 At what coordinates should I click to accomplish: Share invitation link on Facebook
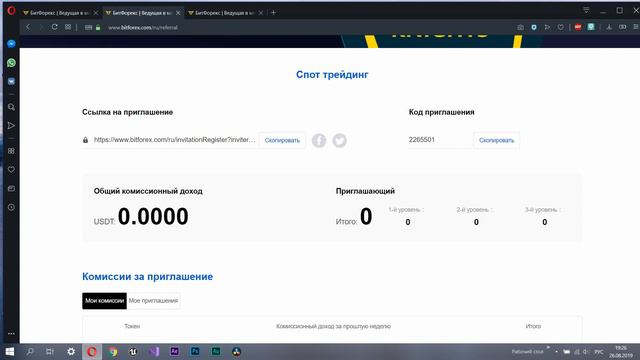pos(319,140)
